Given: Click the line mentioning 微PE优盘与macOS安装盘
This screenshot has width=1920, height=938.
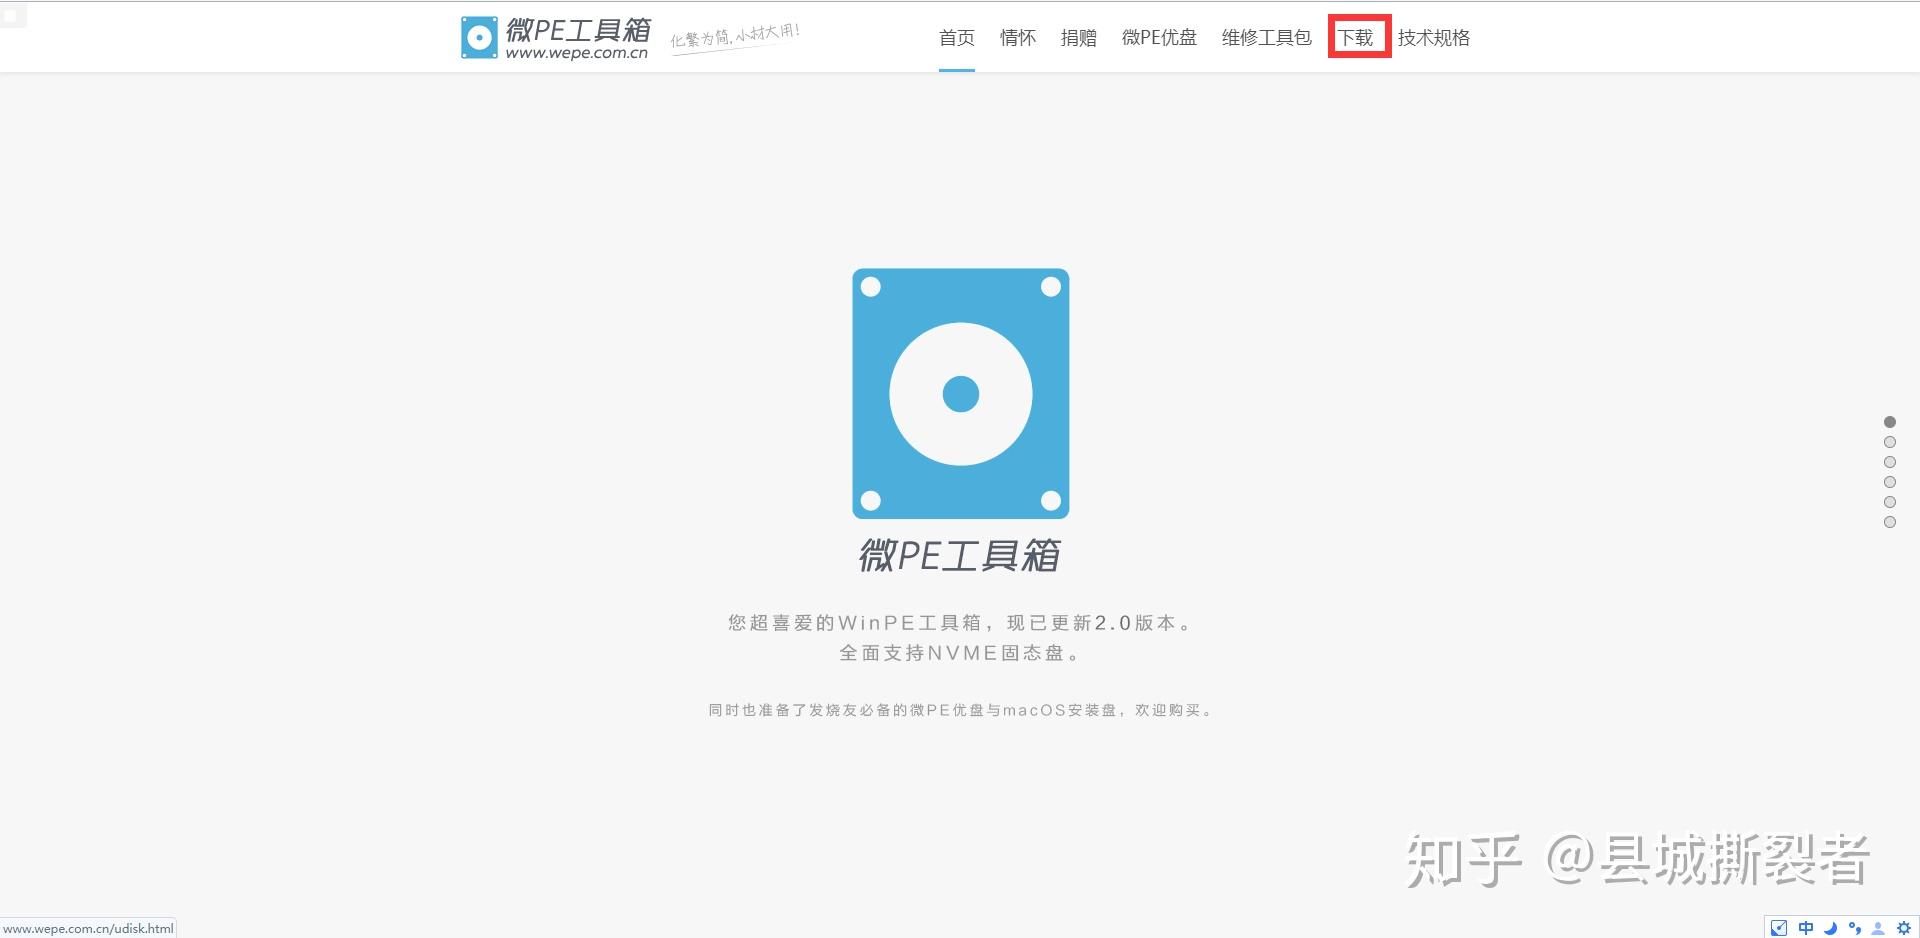Looking at the screenshot, I should (960, 710).
